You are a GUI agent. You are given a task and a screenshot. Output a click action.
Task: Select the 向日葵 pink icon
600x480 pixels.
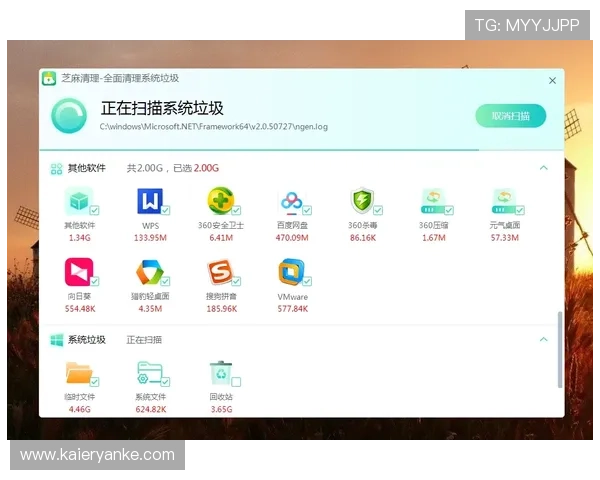(79, 272)
